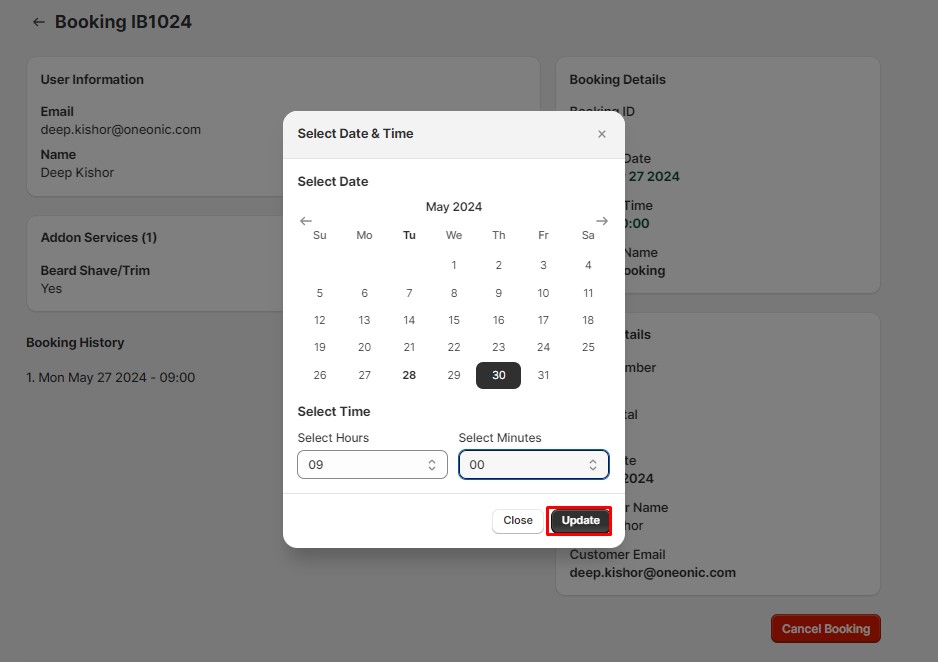Pick May 19 in the date grid

click(320, 348)
